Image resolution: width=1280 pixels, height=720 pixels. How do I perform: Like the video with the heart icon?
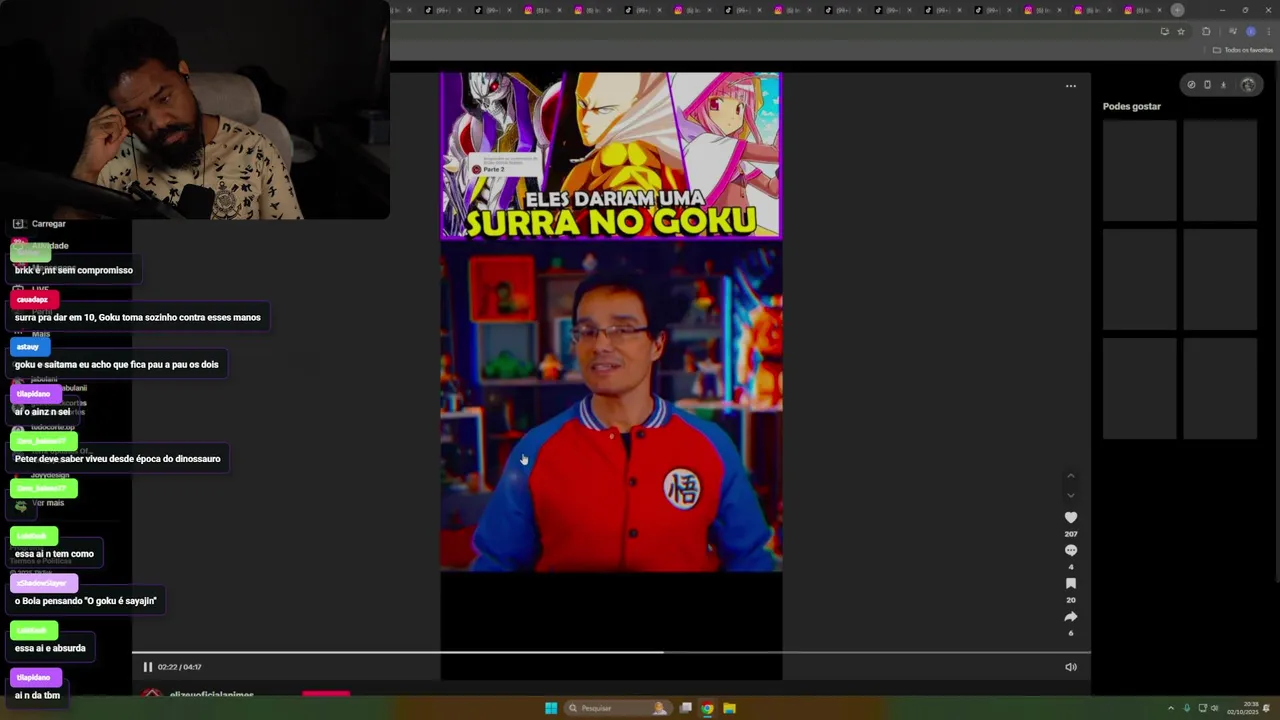[x=1070, y=517]
